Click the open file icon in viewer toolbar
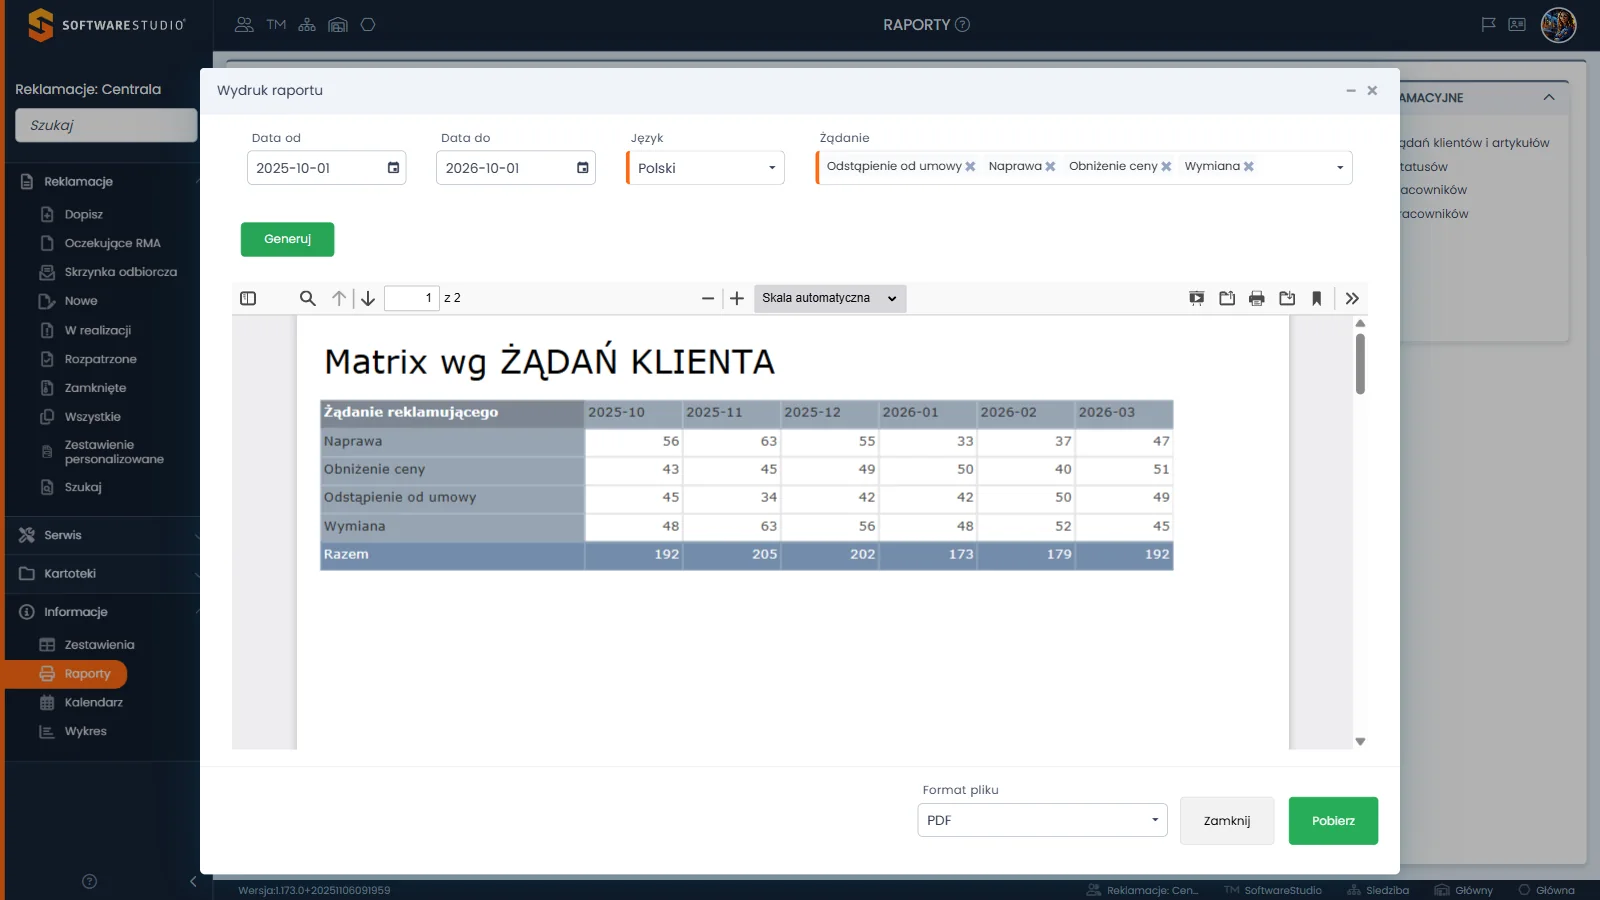 [1227, 298]
